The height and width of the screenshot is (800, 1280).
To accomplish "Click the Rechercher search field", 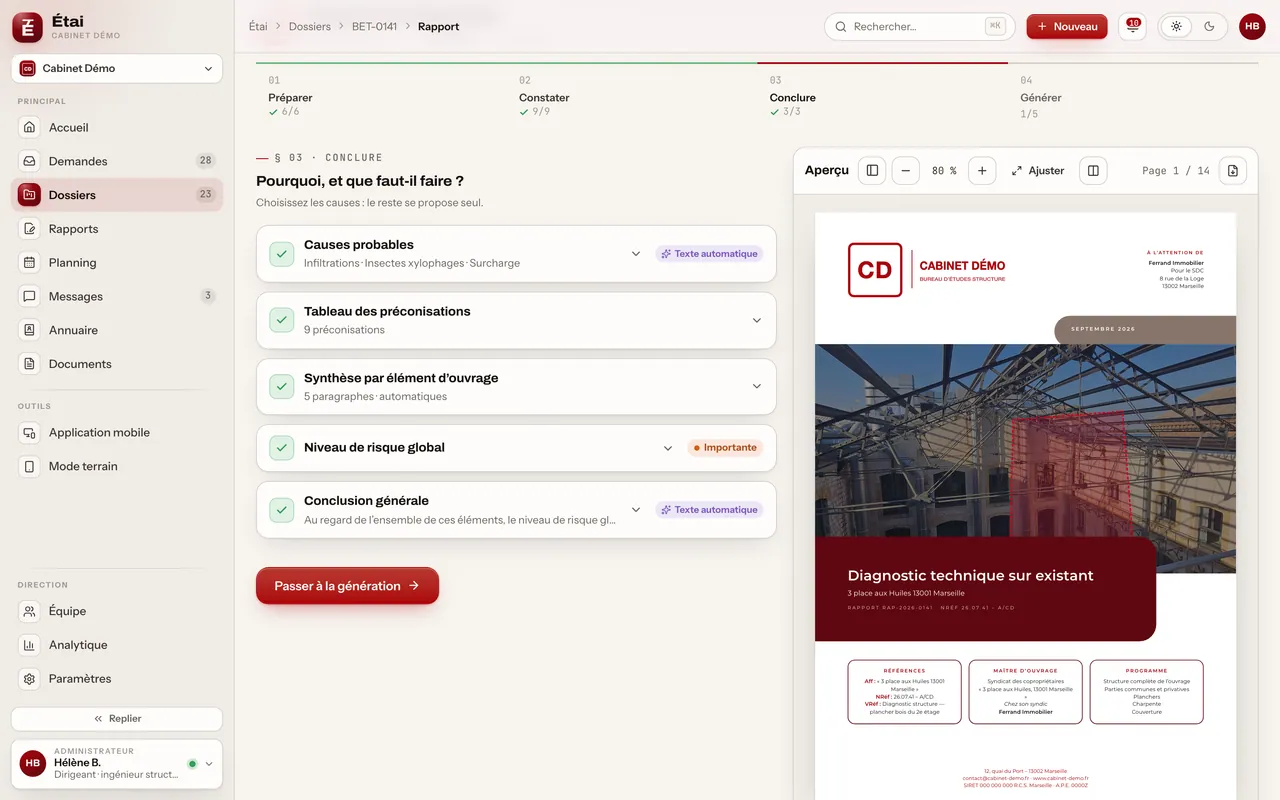I will 920,26.
